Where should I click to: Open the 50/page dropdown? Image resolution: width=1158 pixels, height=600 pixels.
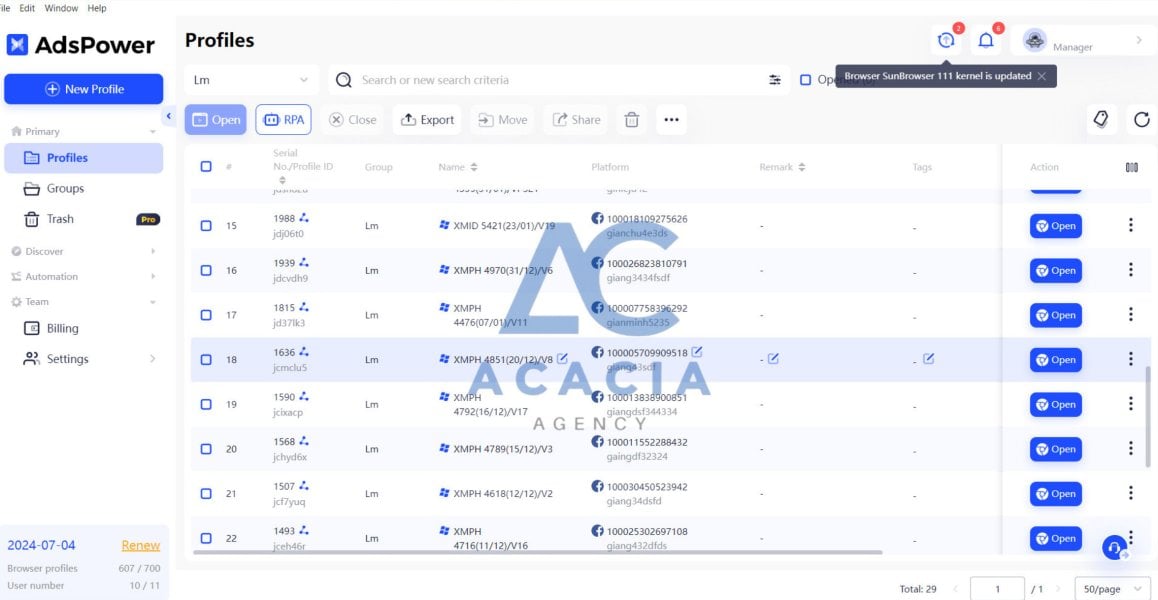(x=1113, y=589)
